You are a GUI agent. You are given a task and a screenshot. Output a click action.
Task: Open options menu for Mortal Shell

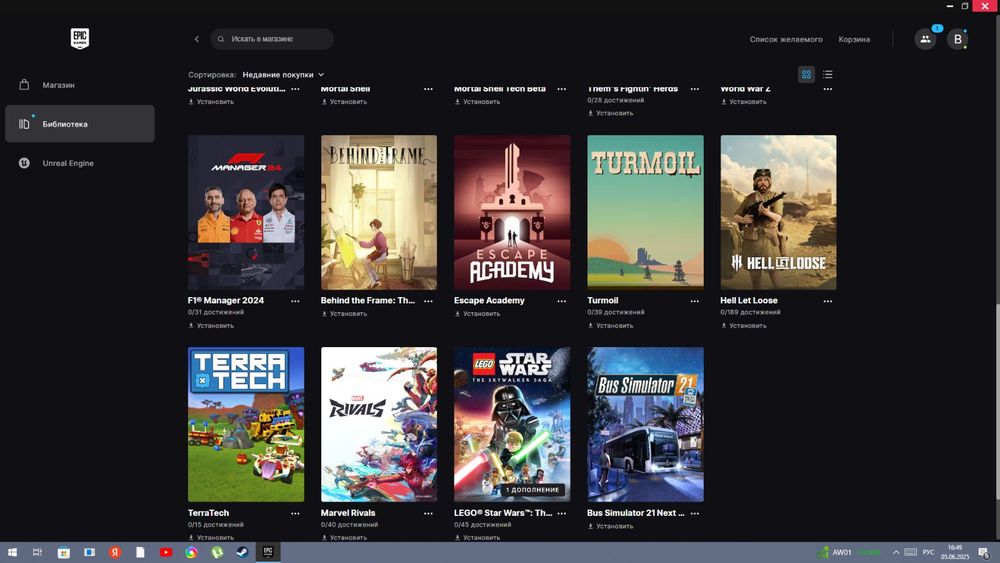click(429, 89)
